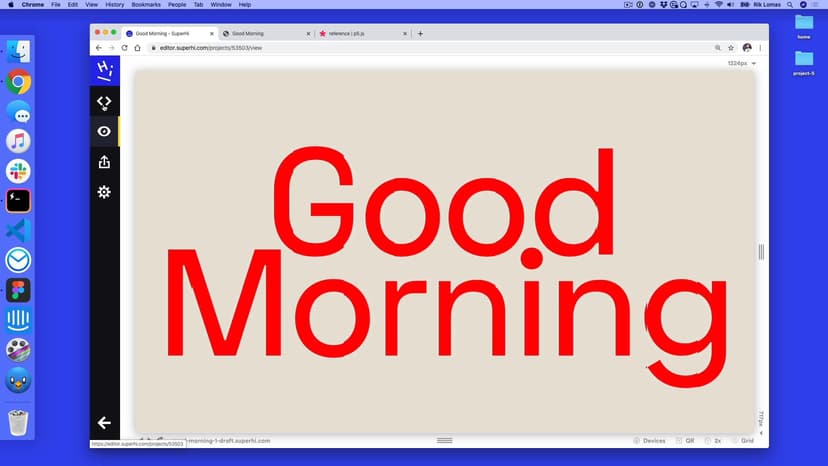Open the code editor view in sidebar
828x466 pixels.
pyautogui.click(x=104, y=101)
